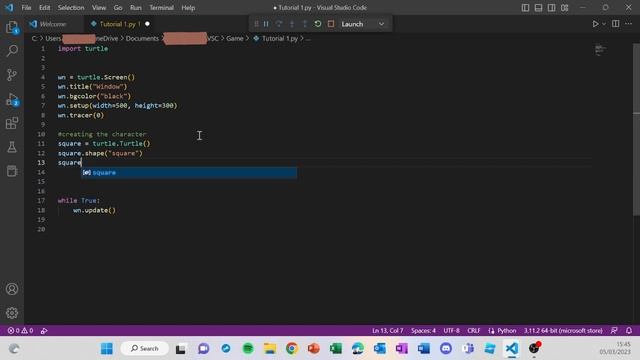Screen dimensions: 640x360
Task: Select the 3.11.2 64-bit Python interpreter
Action: pyautogui.click(x=563, y=331)
